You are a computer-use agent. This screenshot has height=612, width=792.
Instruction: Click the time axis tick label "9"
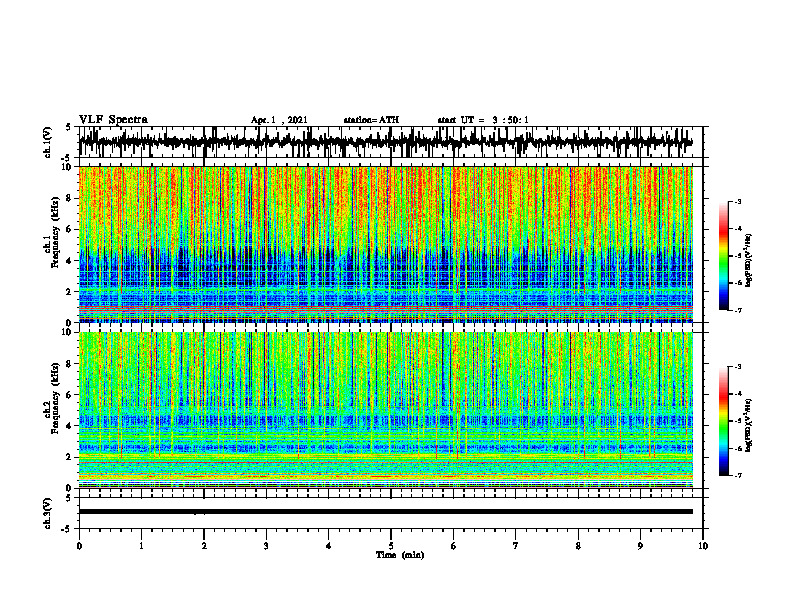coord(640,545)
